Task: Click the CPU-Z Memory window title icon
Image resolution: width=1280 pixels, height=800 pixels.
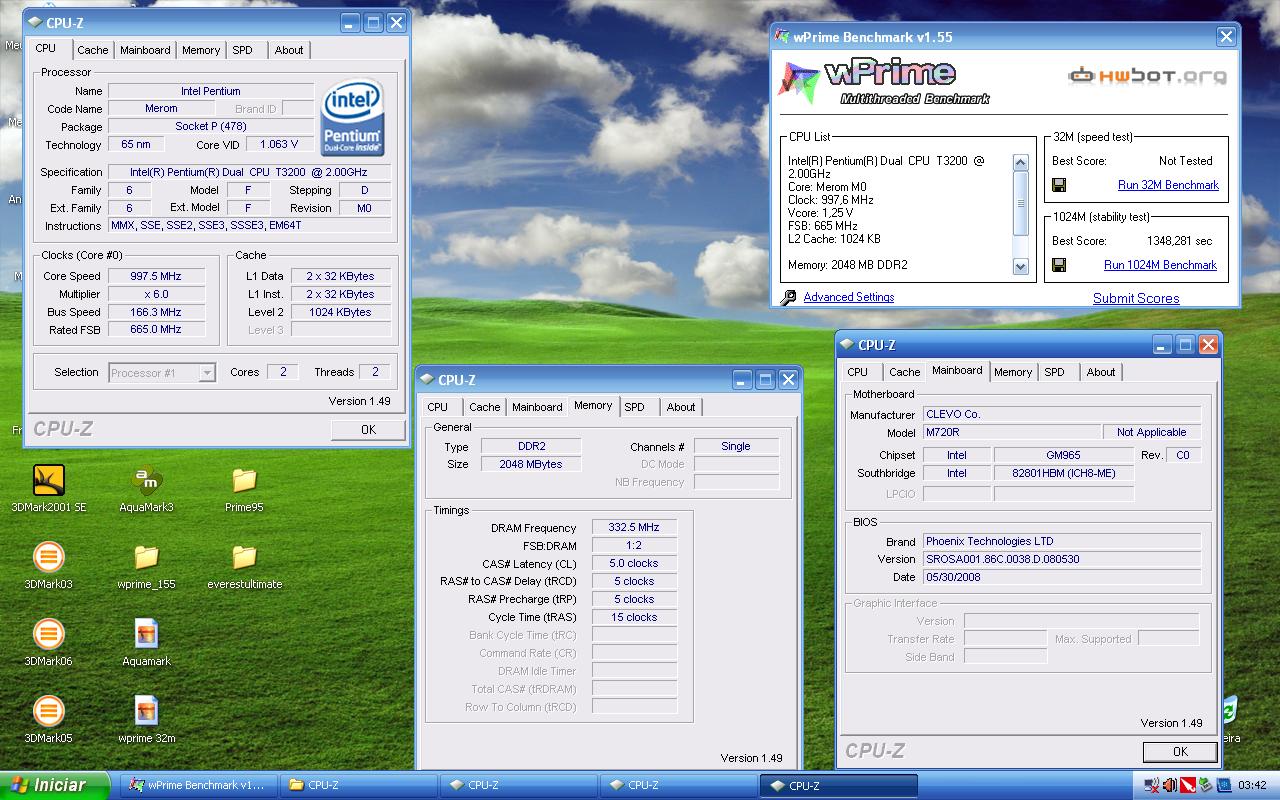Action: pos(427,380)
